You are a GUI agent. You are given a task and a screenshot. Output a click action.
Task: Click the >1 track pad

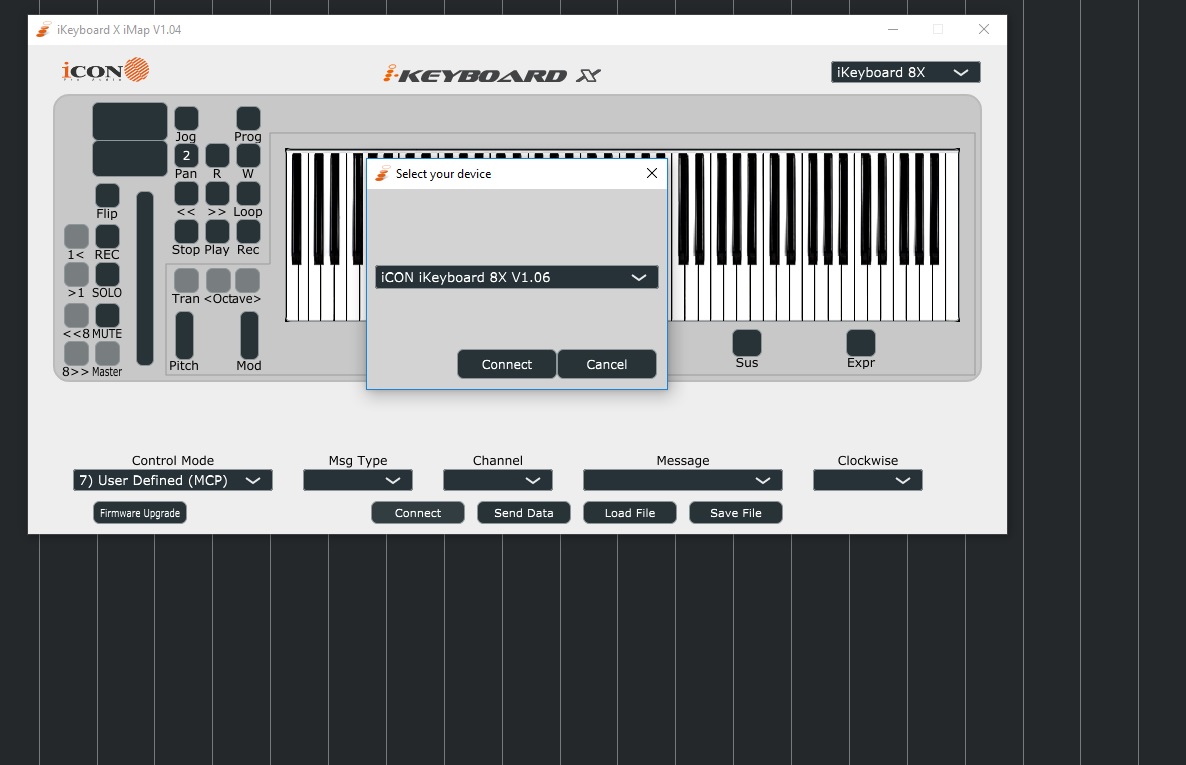(76, 274)
